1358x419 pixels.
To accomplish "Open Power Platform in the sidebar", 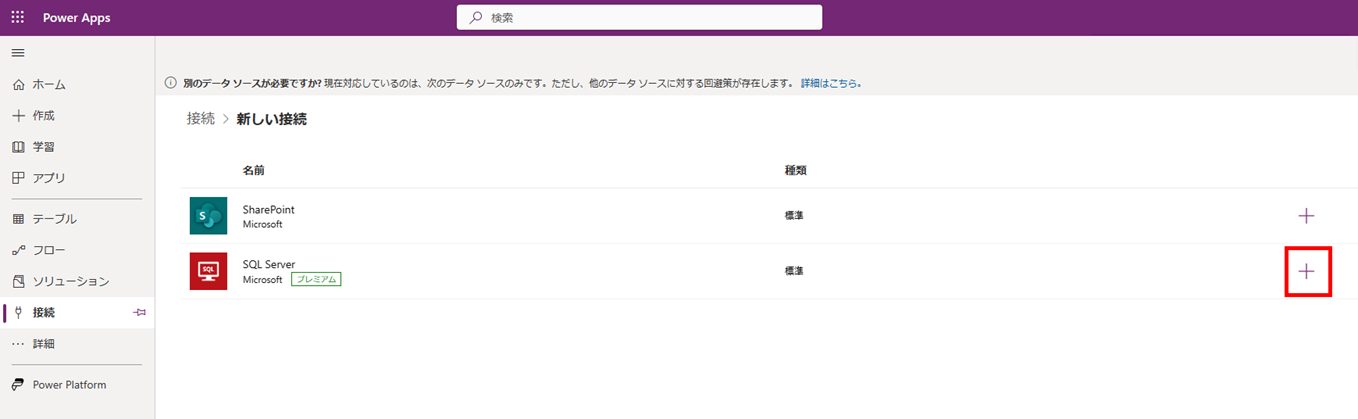I will click(77, 385).
